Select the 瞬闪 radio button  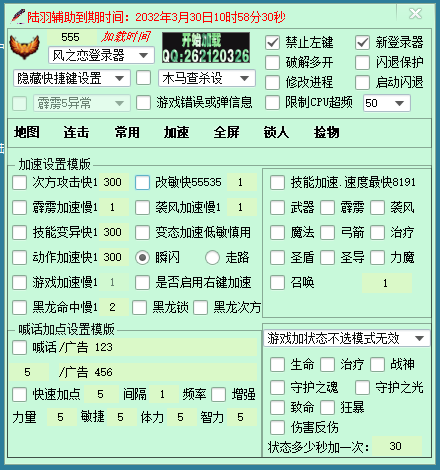click(x=142, y=257)
